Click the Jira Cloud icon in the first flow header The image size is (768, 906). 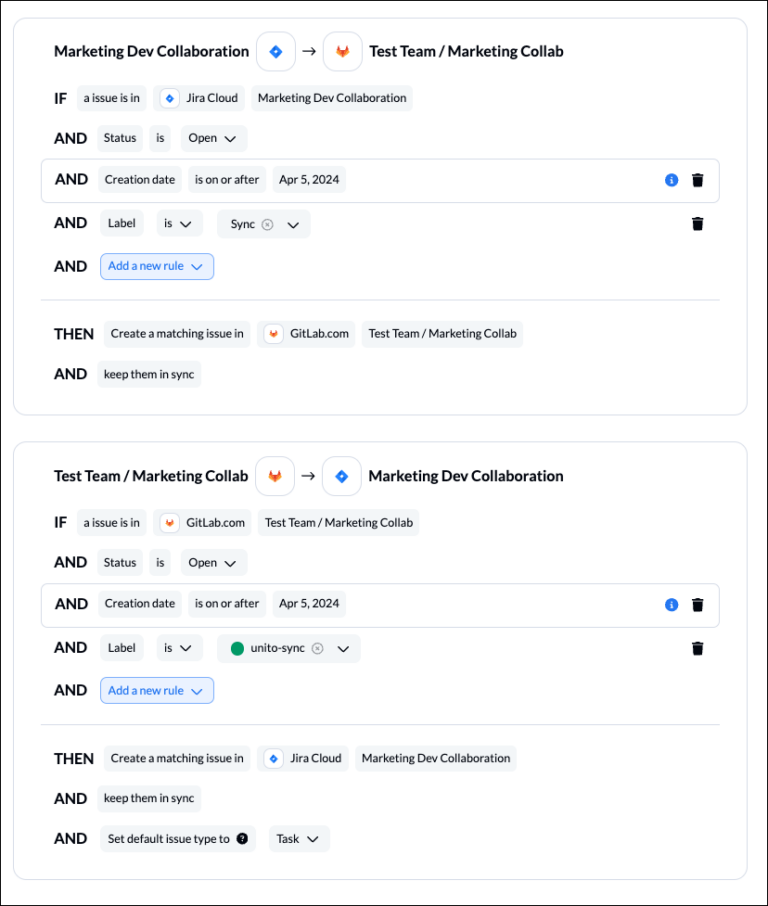275,51
